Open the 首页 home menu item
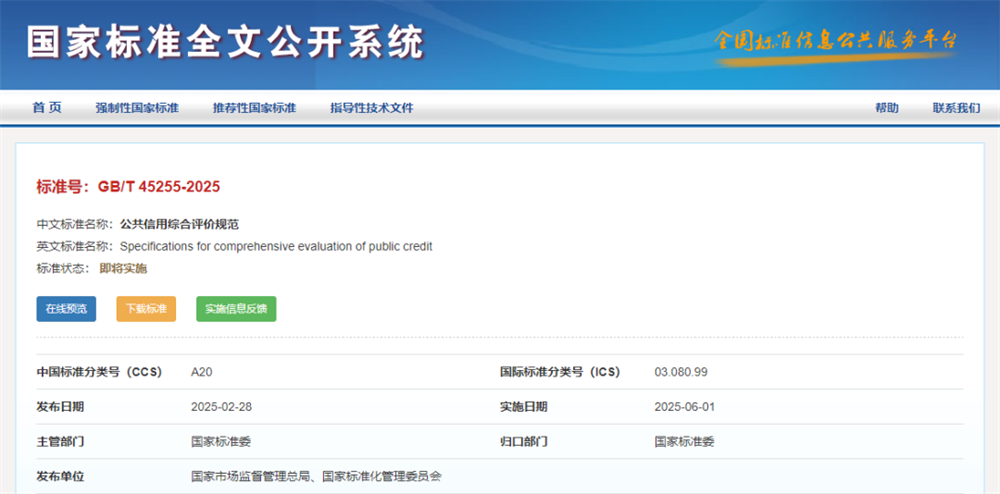This screenshot has height=494, width=1000. [x=47, y=108]
